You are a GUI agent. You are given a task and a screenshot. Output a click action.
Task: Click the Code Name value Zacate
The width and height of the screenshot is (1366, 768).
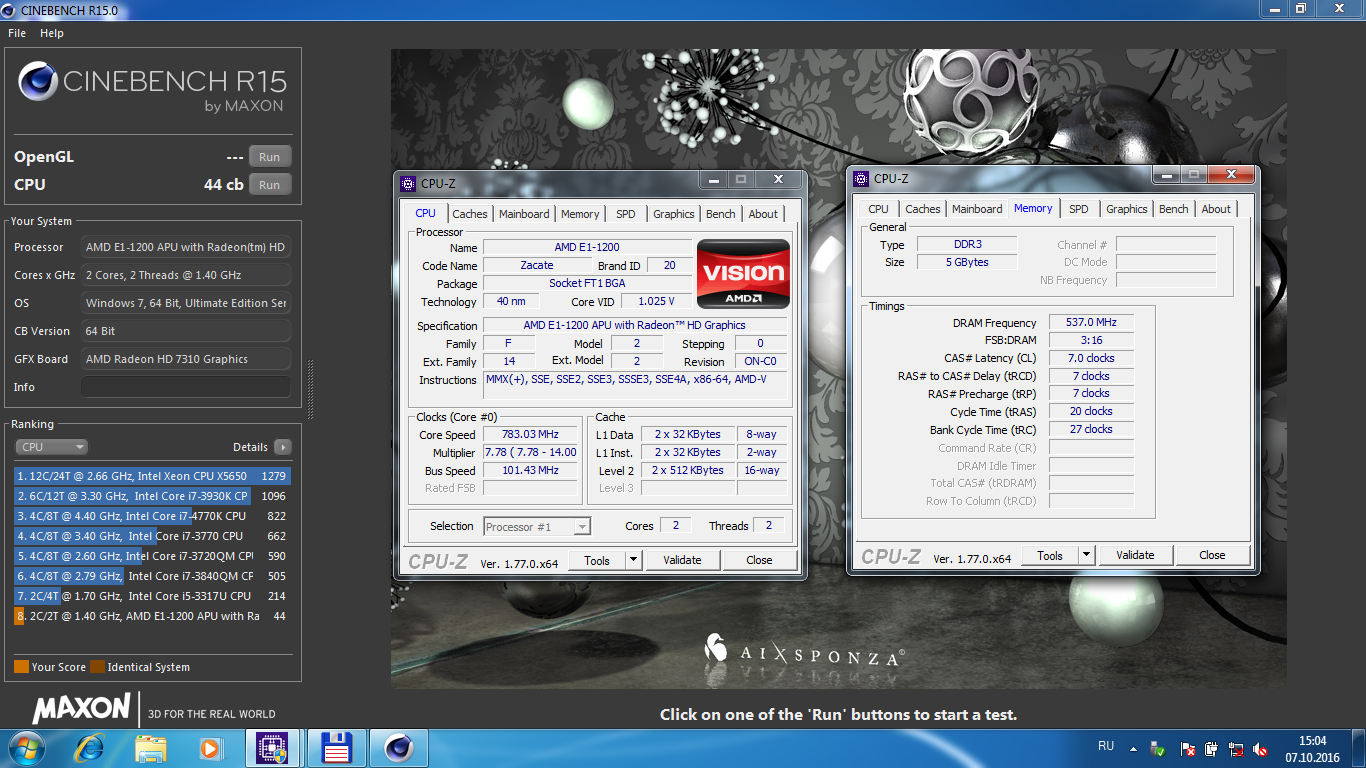[537, 265]
